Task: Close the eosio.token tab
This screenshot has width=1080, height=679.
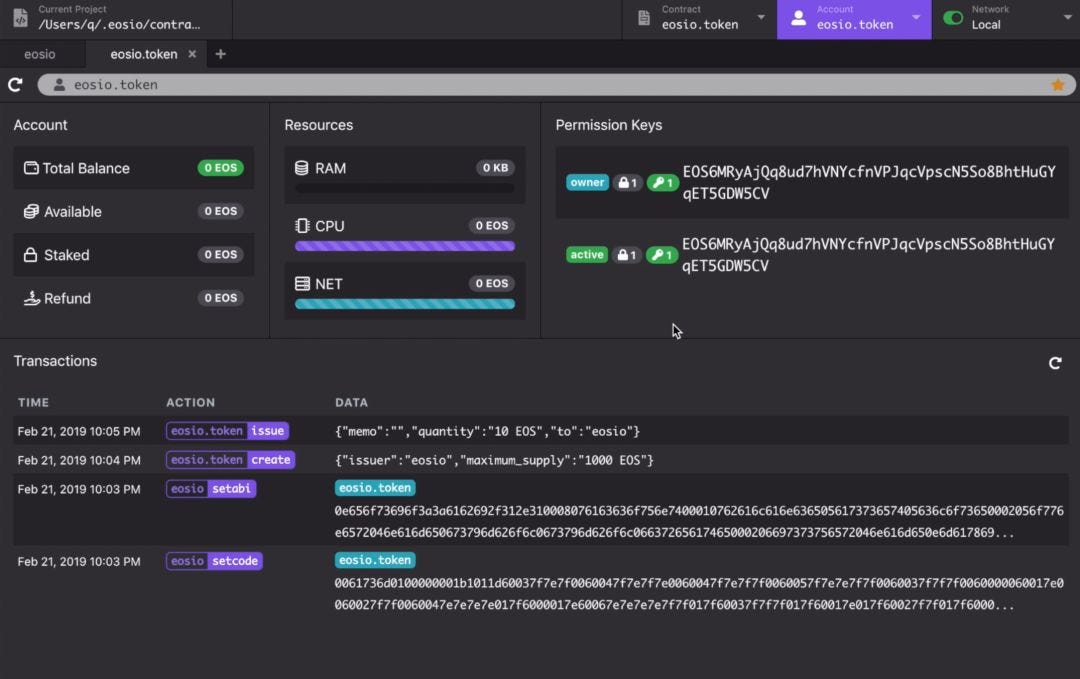Action: 192,54
